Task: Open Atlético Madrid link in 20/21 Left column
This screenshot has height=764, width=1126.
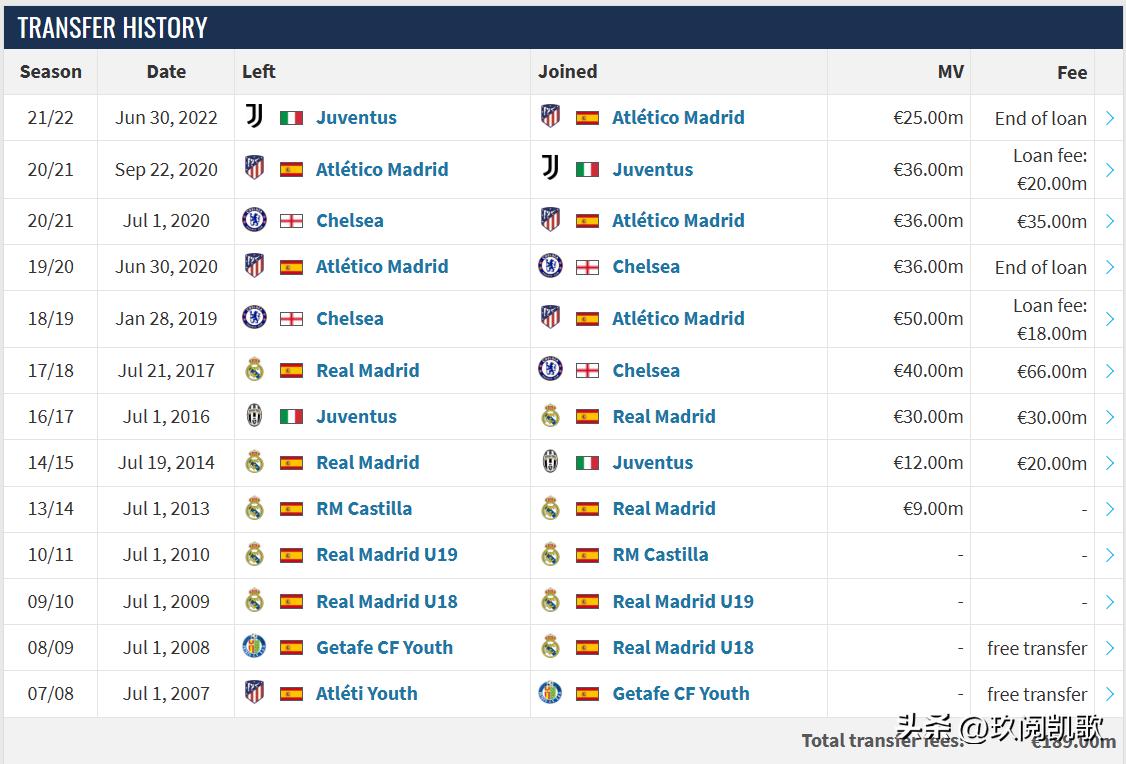Action: click(x=382, y=169)
